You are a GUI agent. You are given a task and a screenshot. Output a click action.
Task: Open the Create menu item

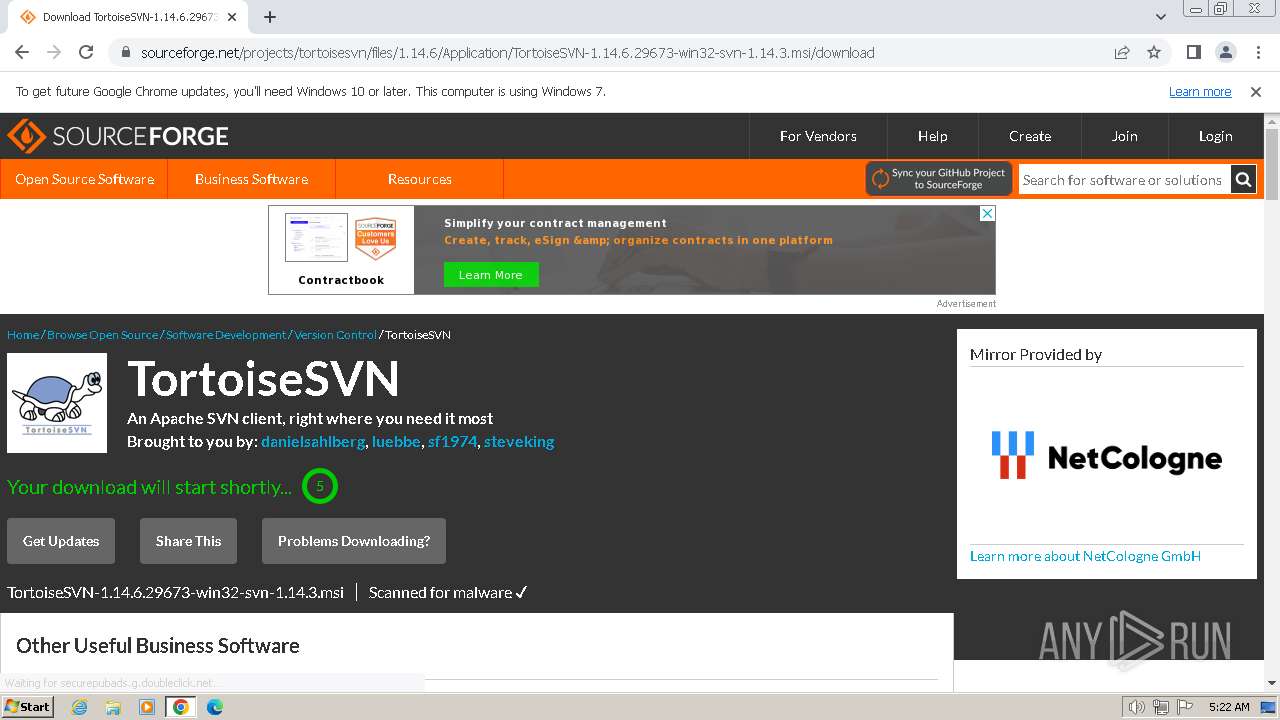[1030, 136]
